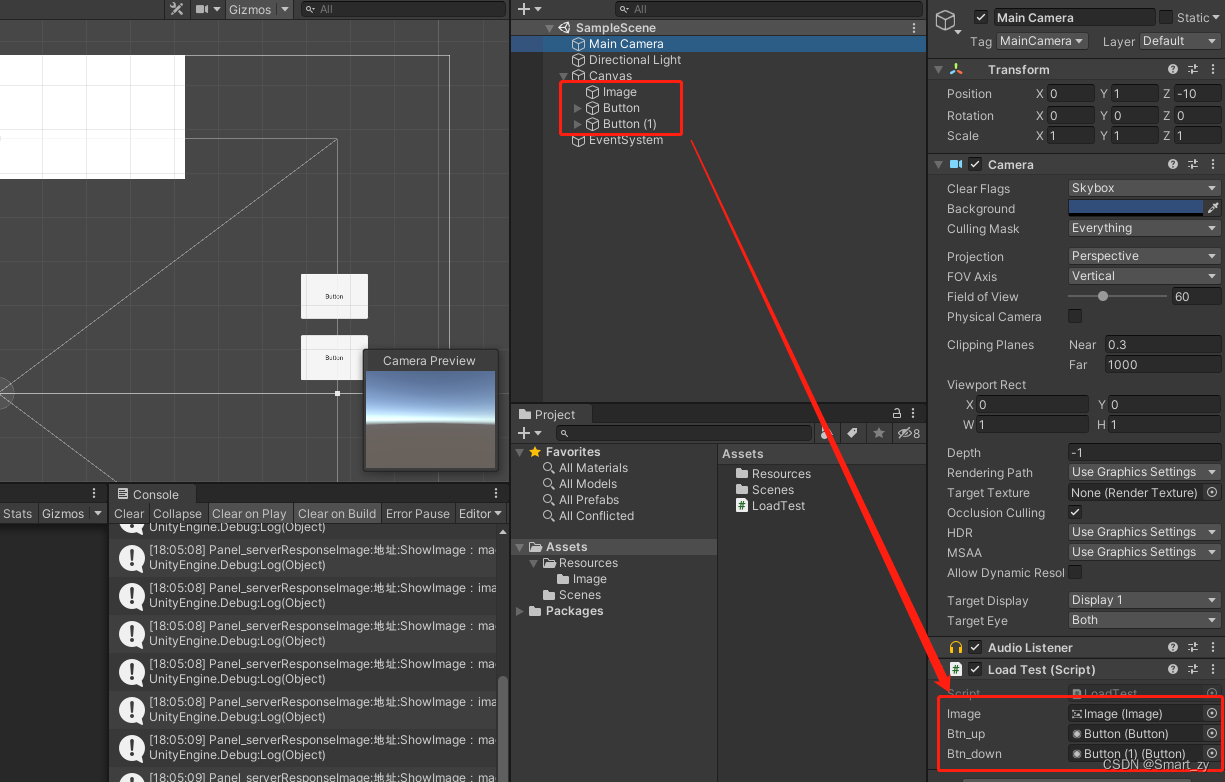Disable the Audio Listener component checkbox
Screen dimensions: 1225x782
coord(973,647)
